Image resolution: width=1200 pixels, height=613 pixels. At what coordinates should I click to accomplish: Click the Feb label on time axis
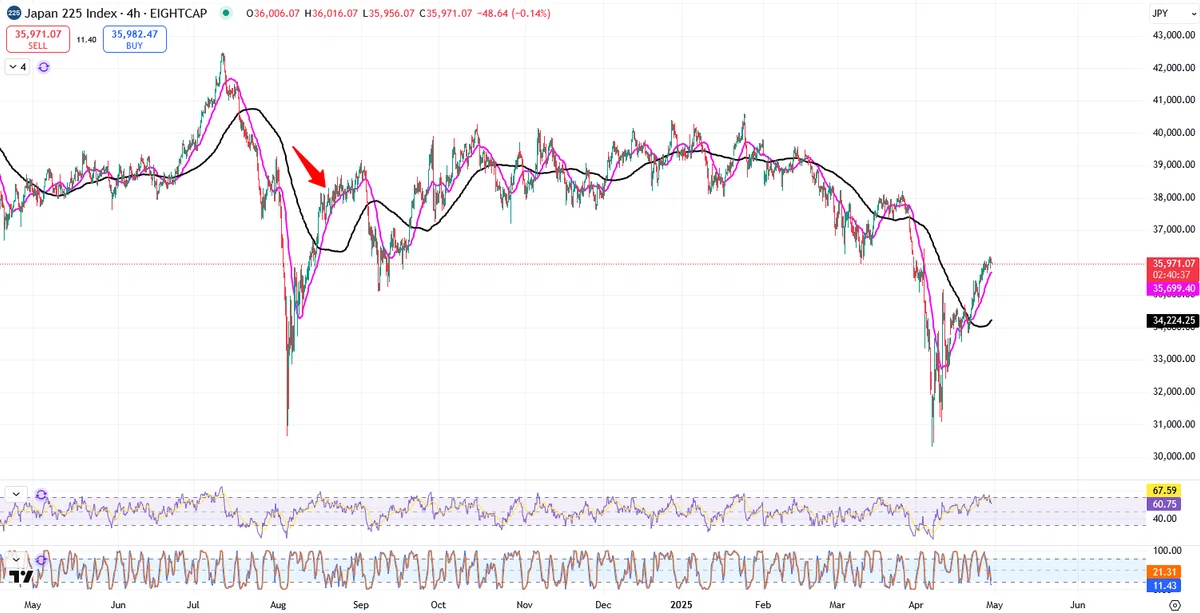coord(764,605)
